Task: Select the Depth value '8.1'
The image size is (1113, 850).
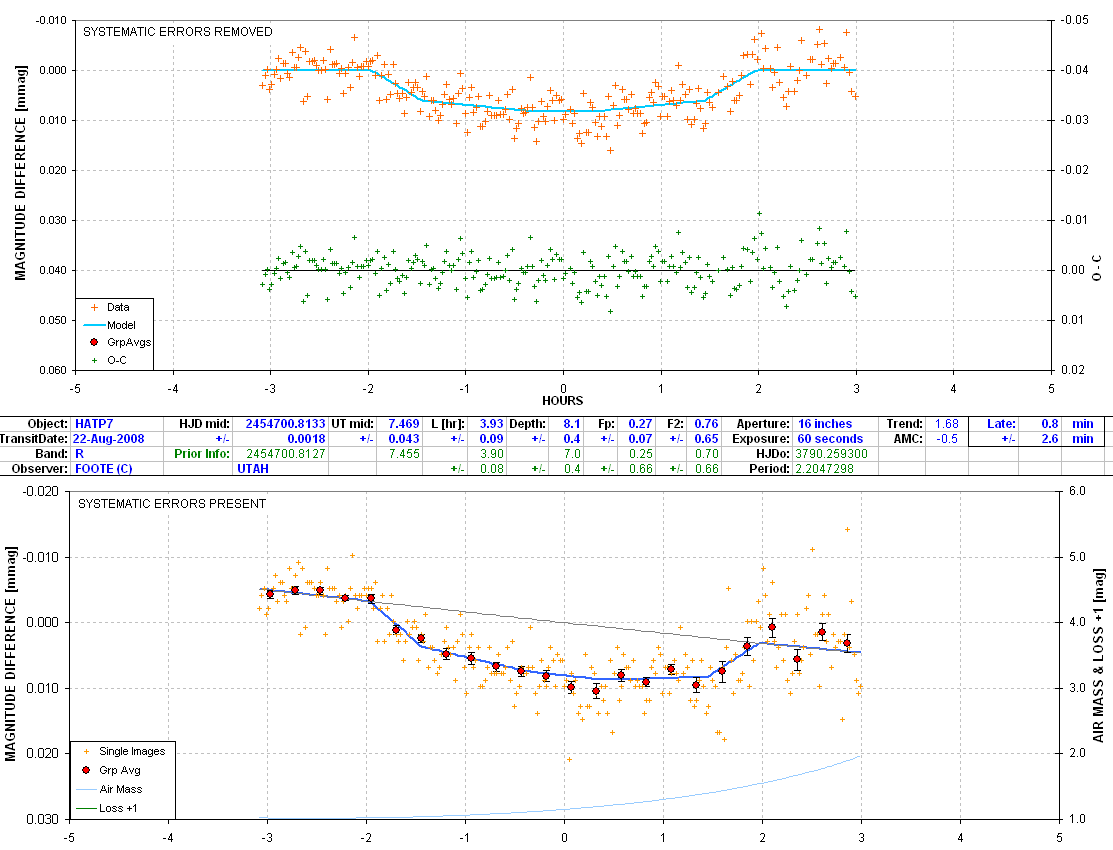Action: click(572, 424)
